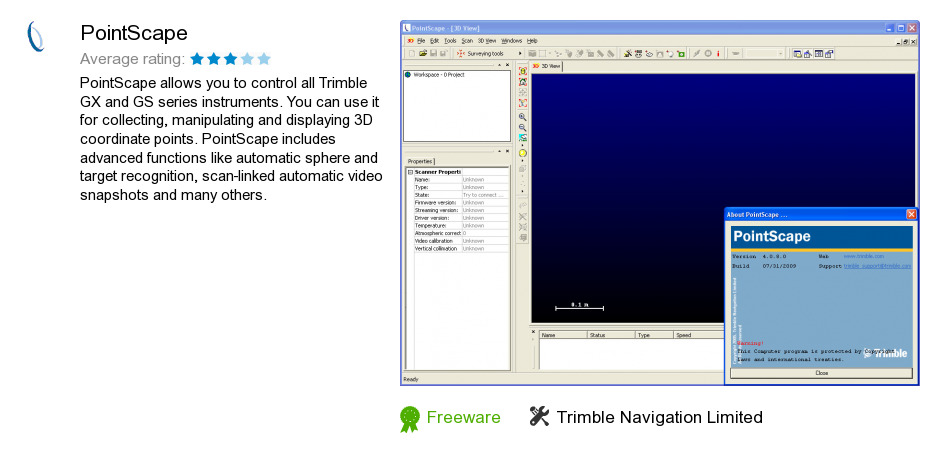Viewport: 940px width, 463px height.
Task: Select the Zoom Out magnifier tool
Action: (523, 128)
